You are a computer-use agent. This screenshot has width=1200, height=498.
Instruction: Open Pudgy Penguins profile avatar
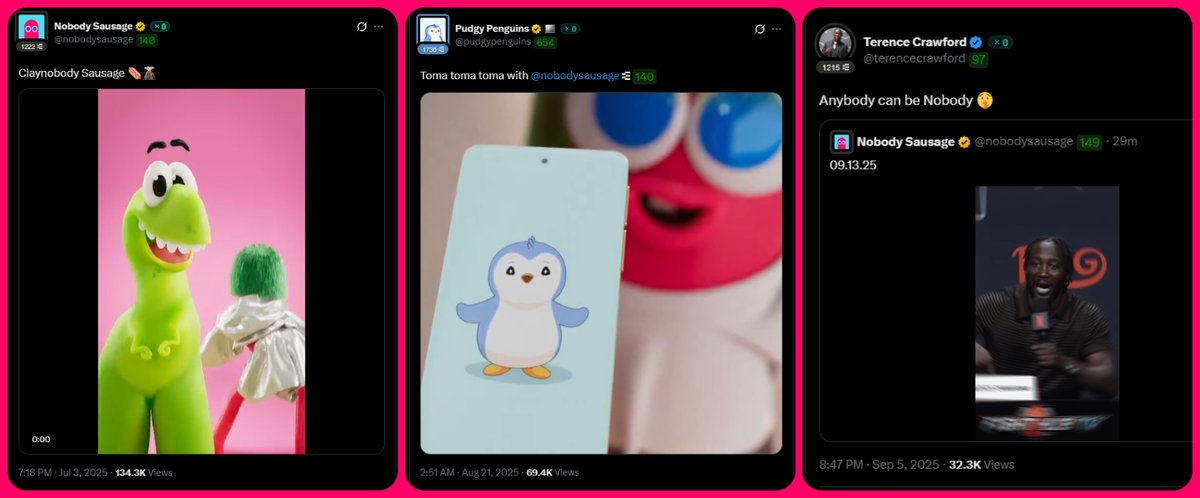point(432,29)
